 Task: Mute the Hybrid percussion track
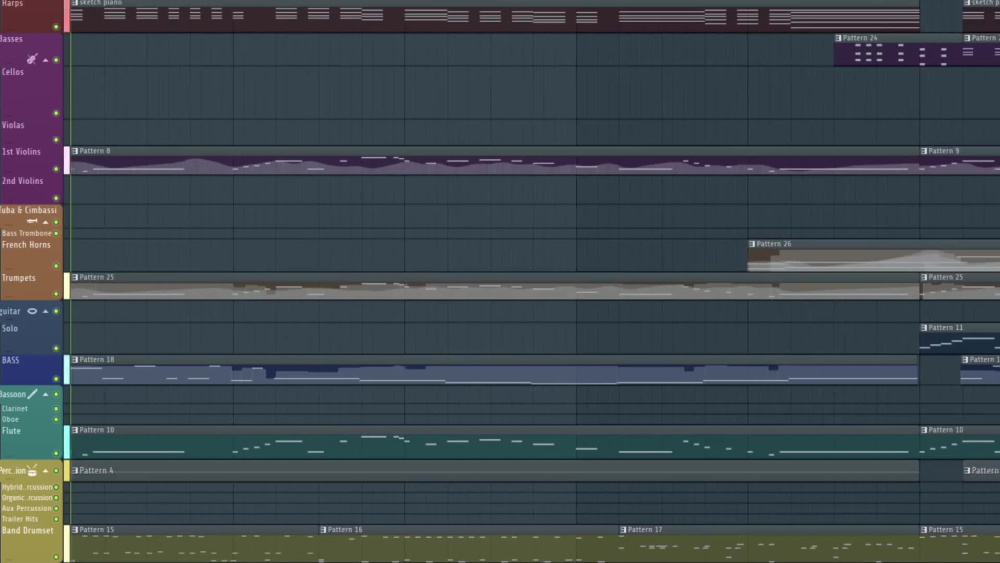click(56, 487)
